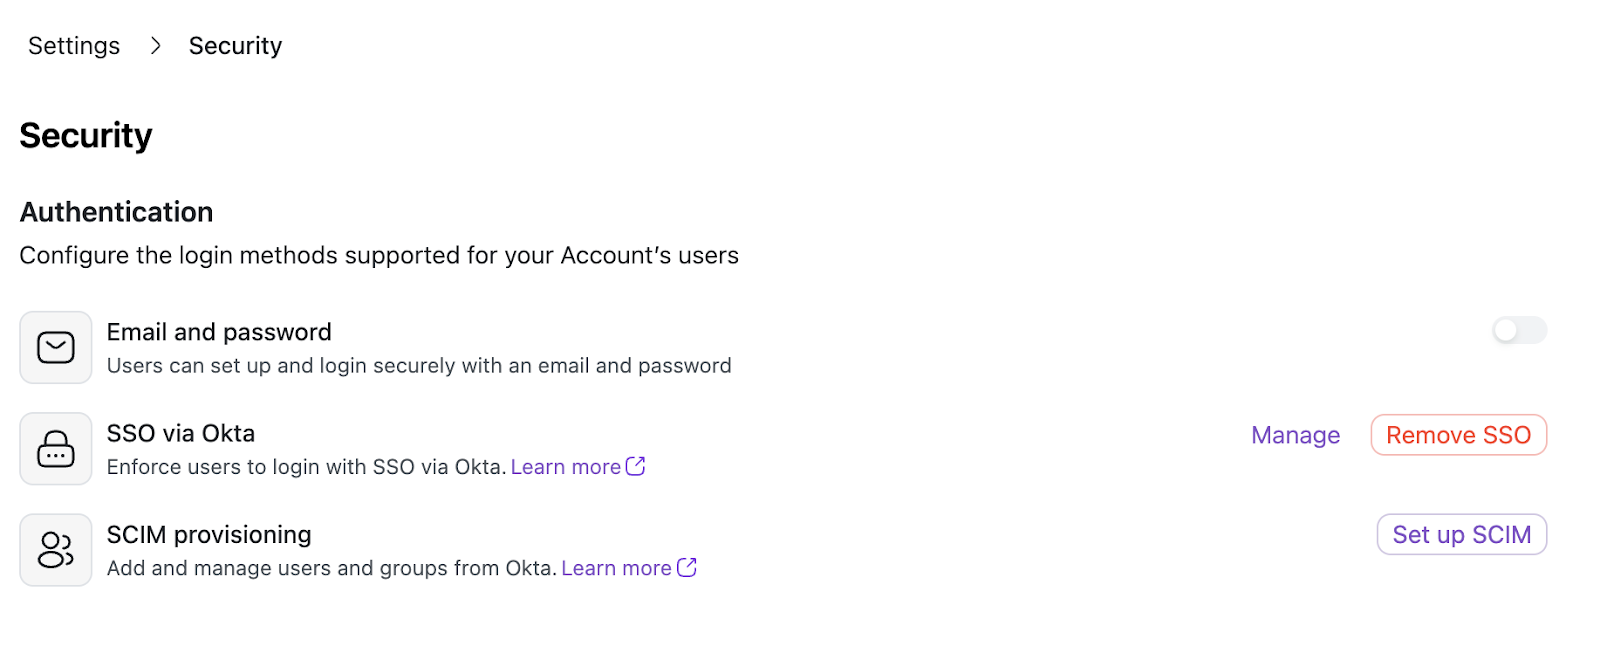The image size is (1600, 667).
Task: Click the SCIM provisioning title
Action: tap(209, 535)
